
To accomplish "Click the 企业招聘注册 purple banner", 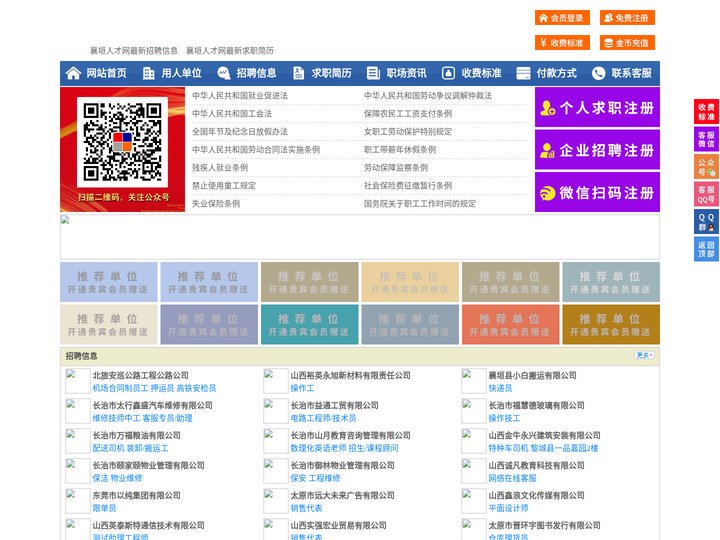I will pyautogui.click(x=597, y=150).
